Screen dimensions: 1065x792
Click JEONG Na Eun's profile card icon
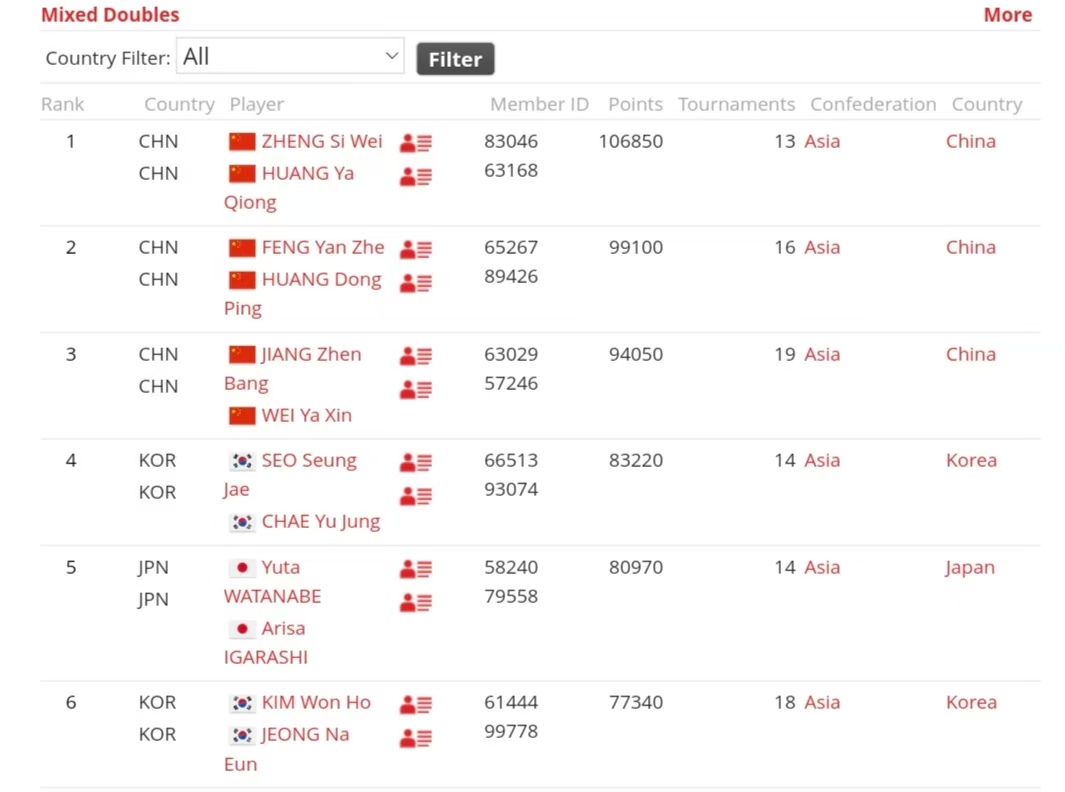tap(415, 739)
